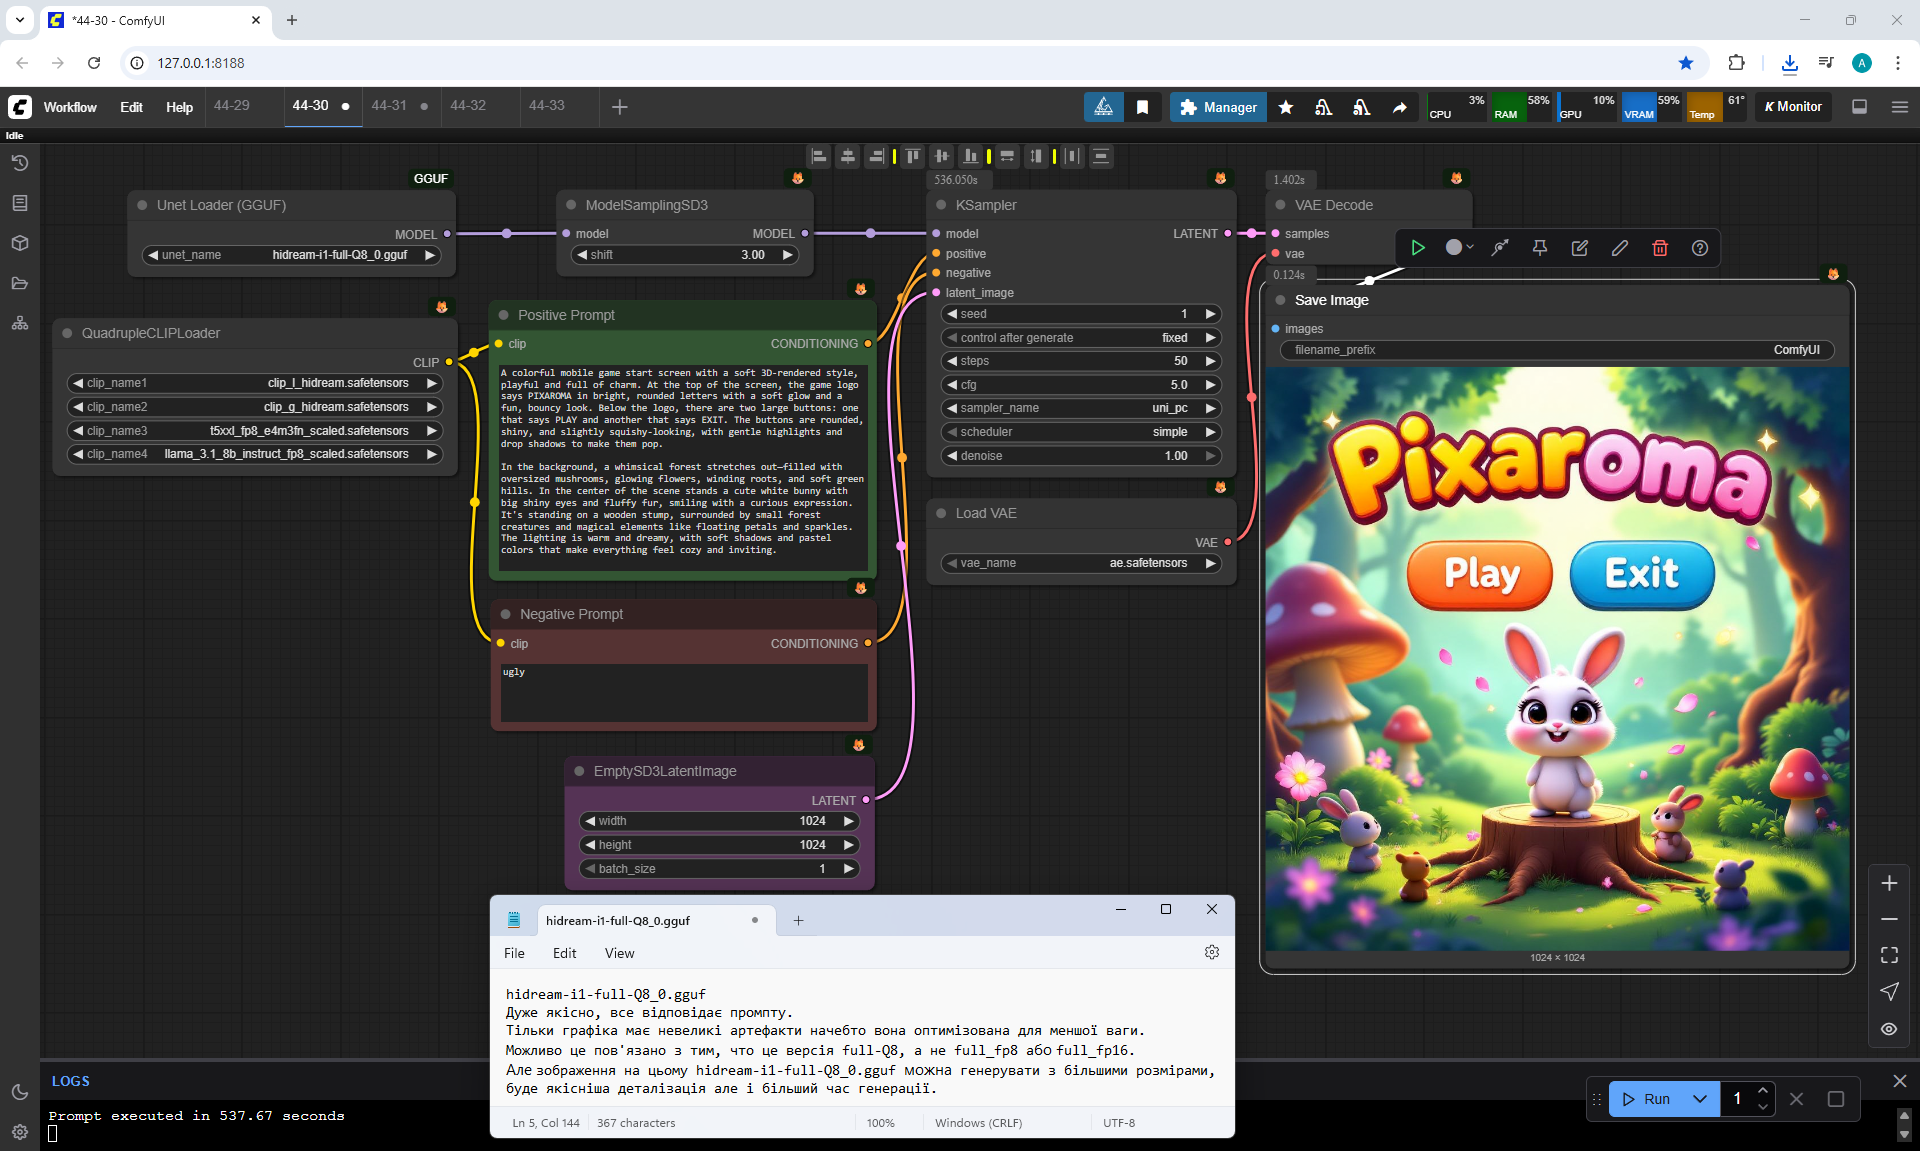Toggle dark theme with the moon icon
Screen dimensions: 1920x1151
tap(19, 1092)
